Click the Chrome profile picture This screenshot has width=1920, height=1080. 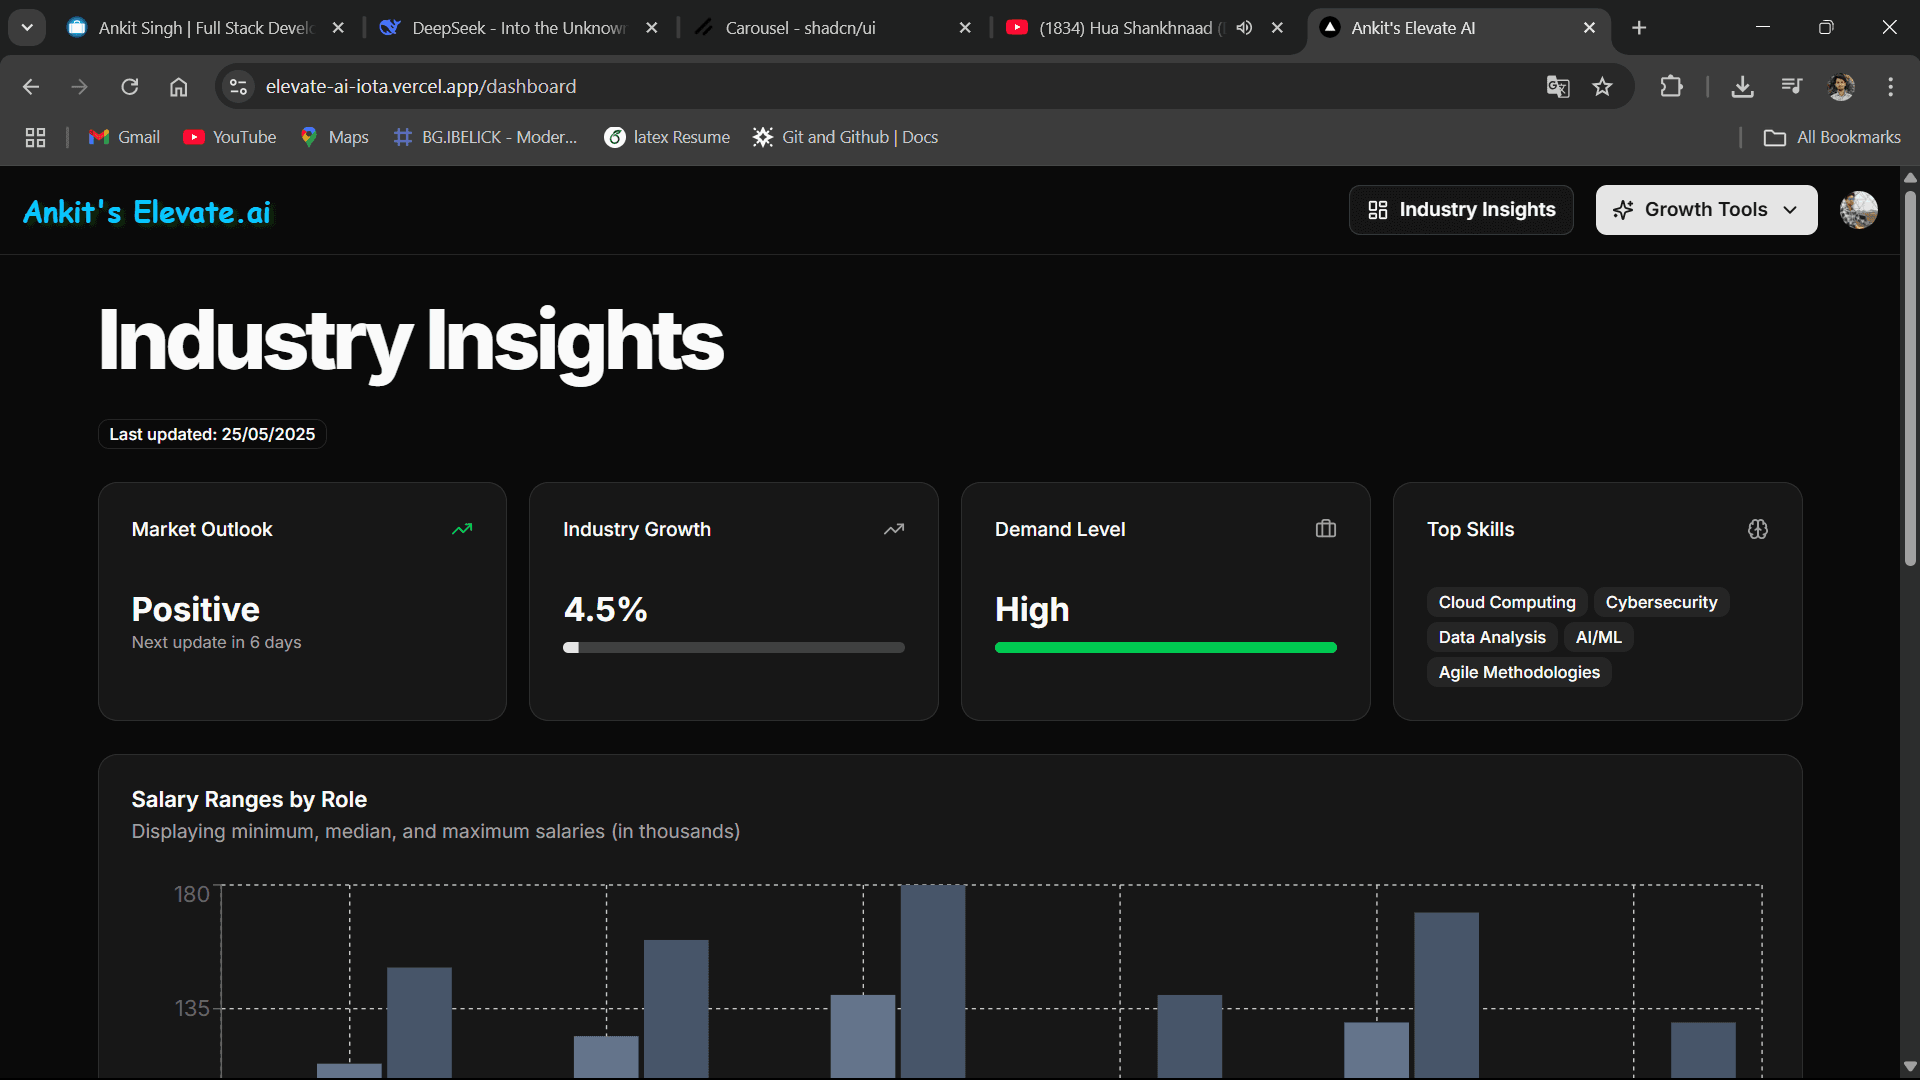[1841, 87]
